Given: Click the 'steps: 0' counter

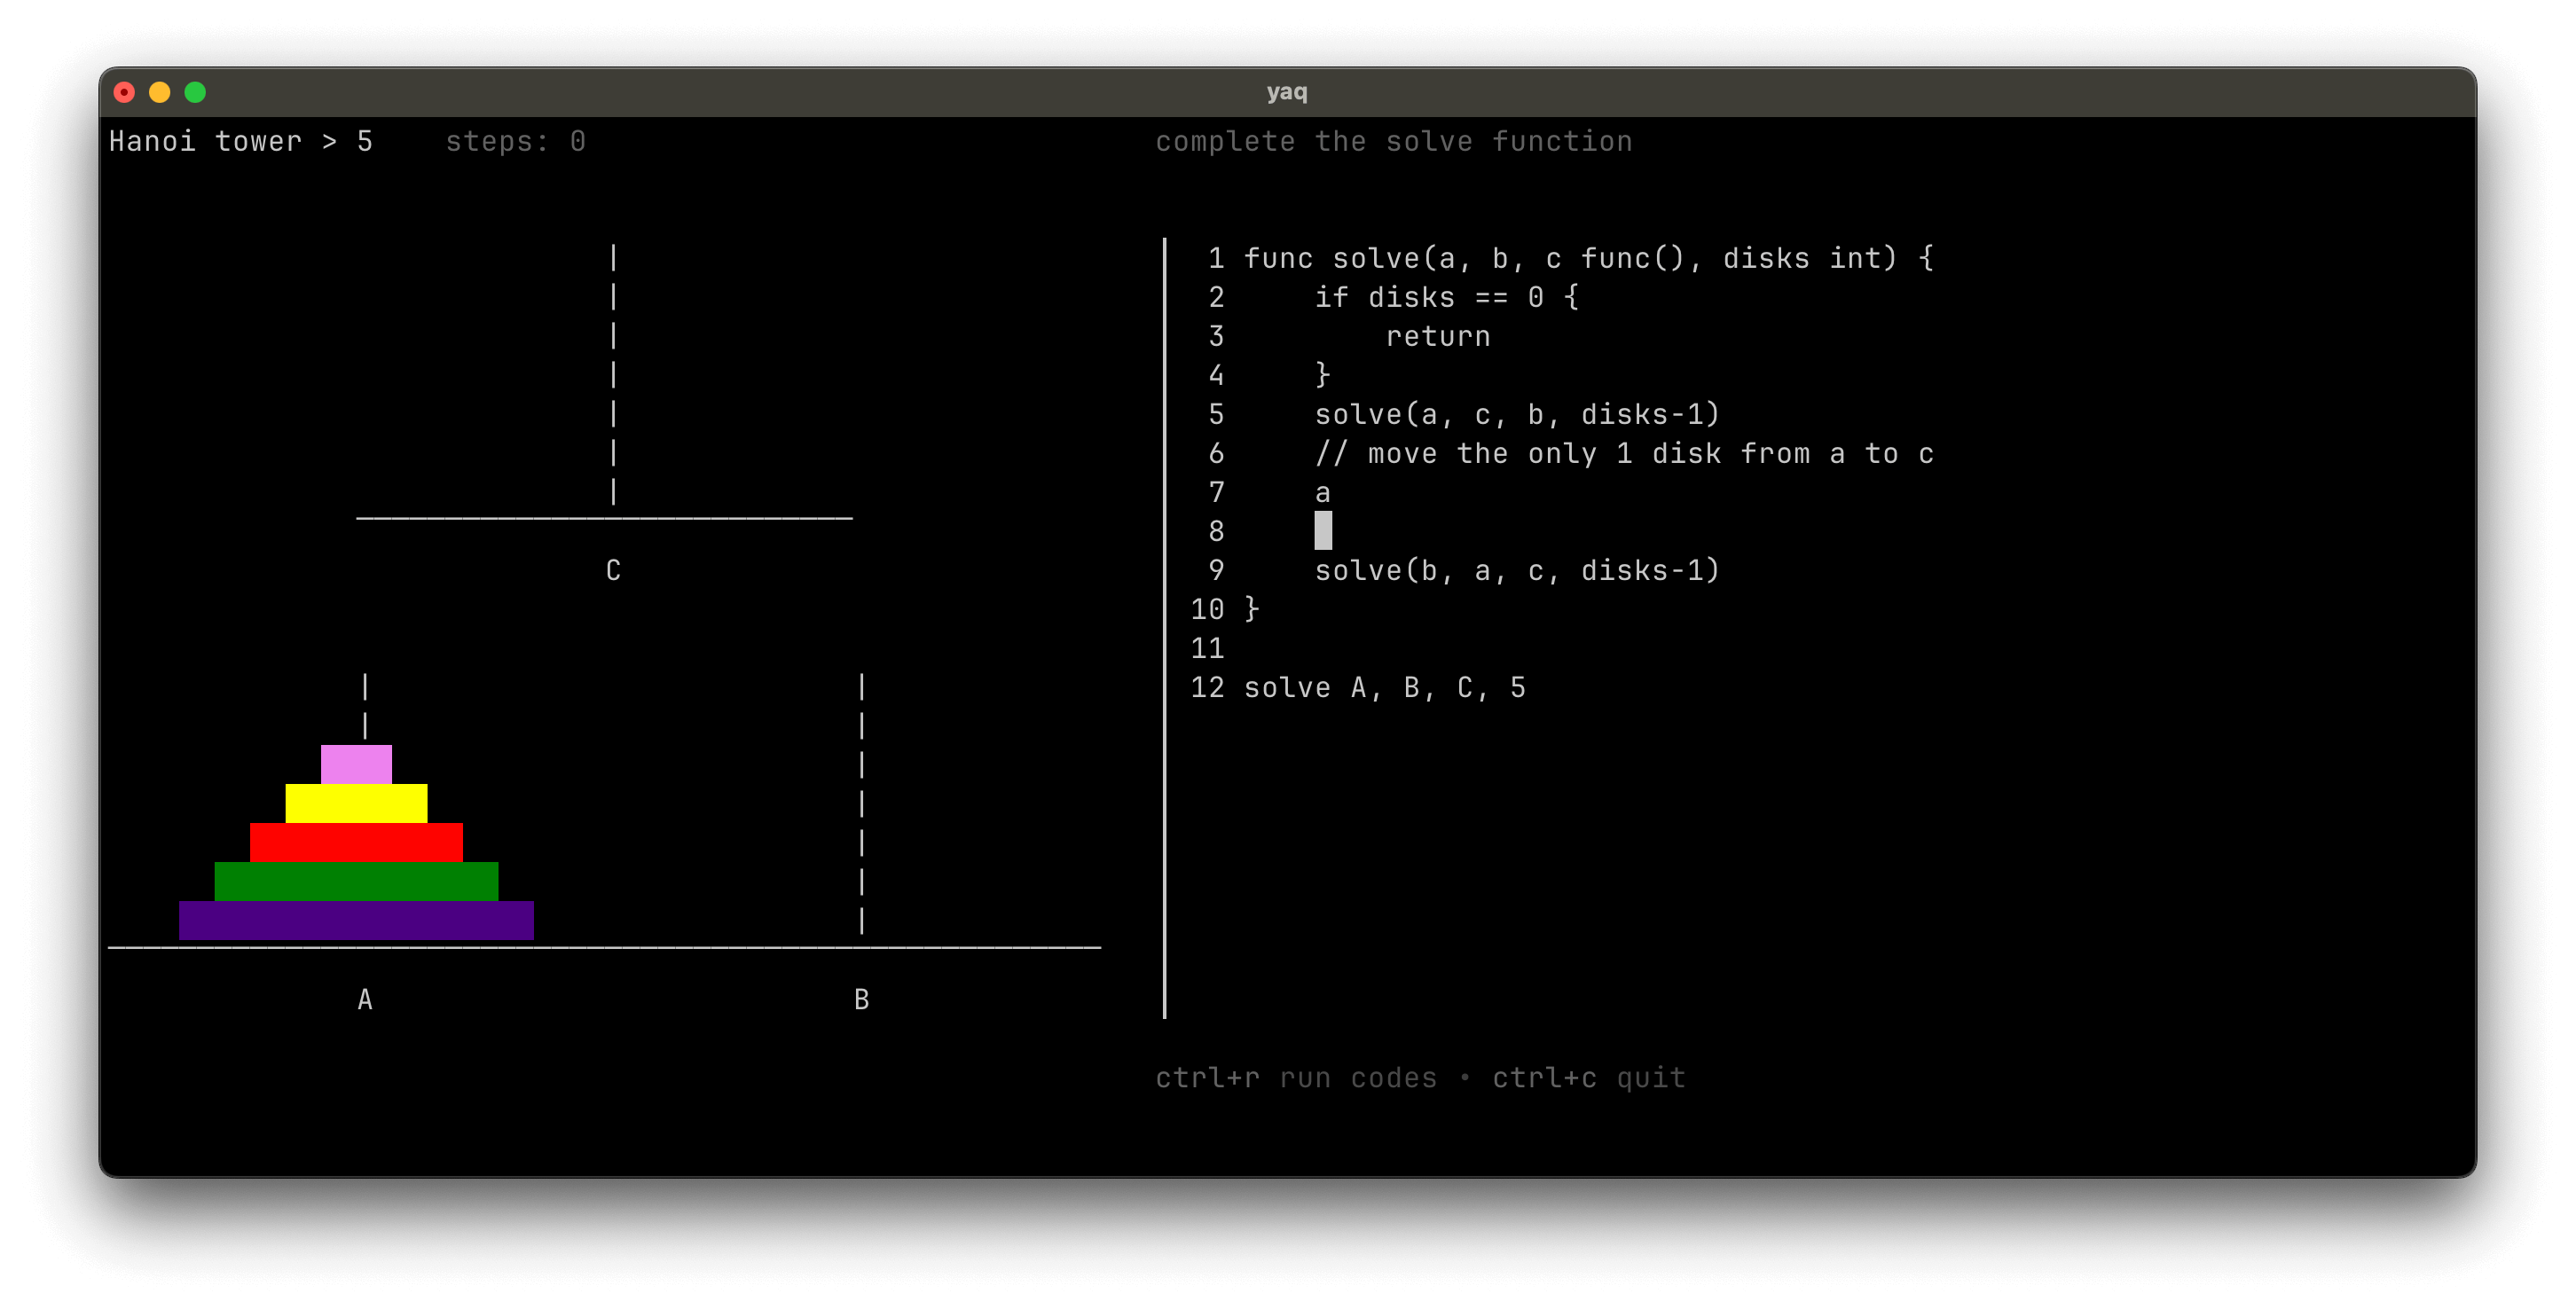Looking at the screenshot, I should point(515,141).
